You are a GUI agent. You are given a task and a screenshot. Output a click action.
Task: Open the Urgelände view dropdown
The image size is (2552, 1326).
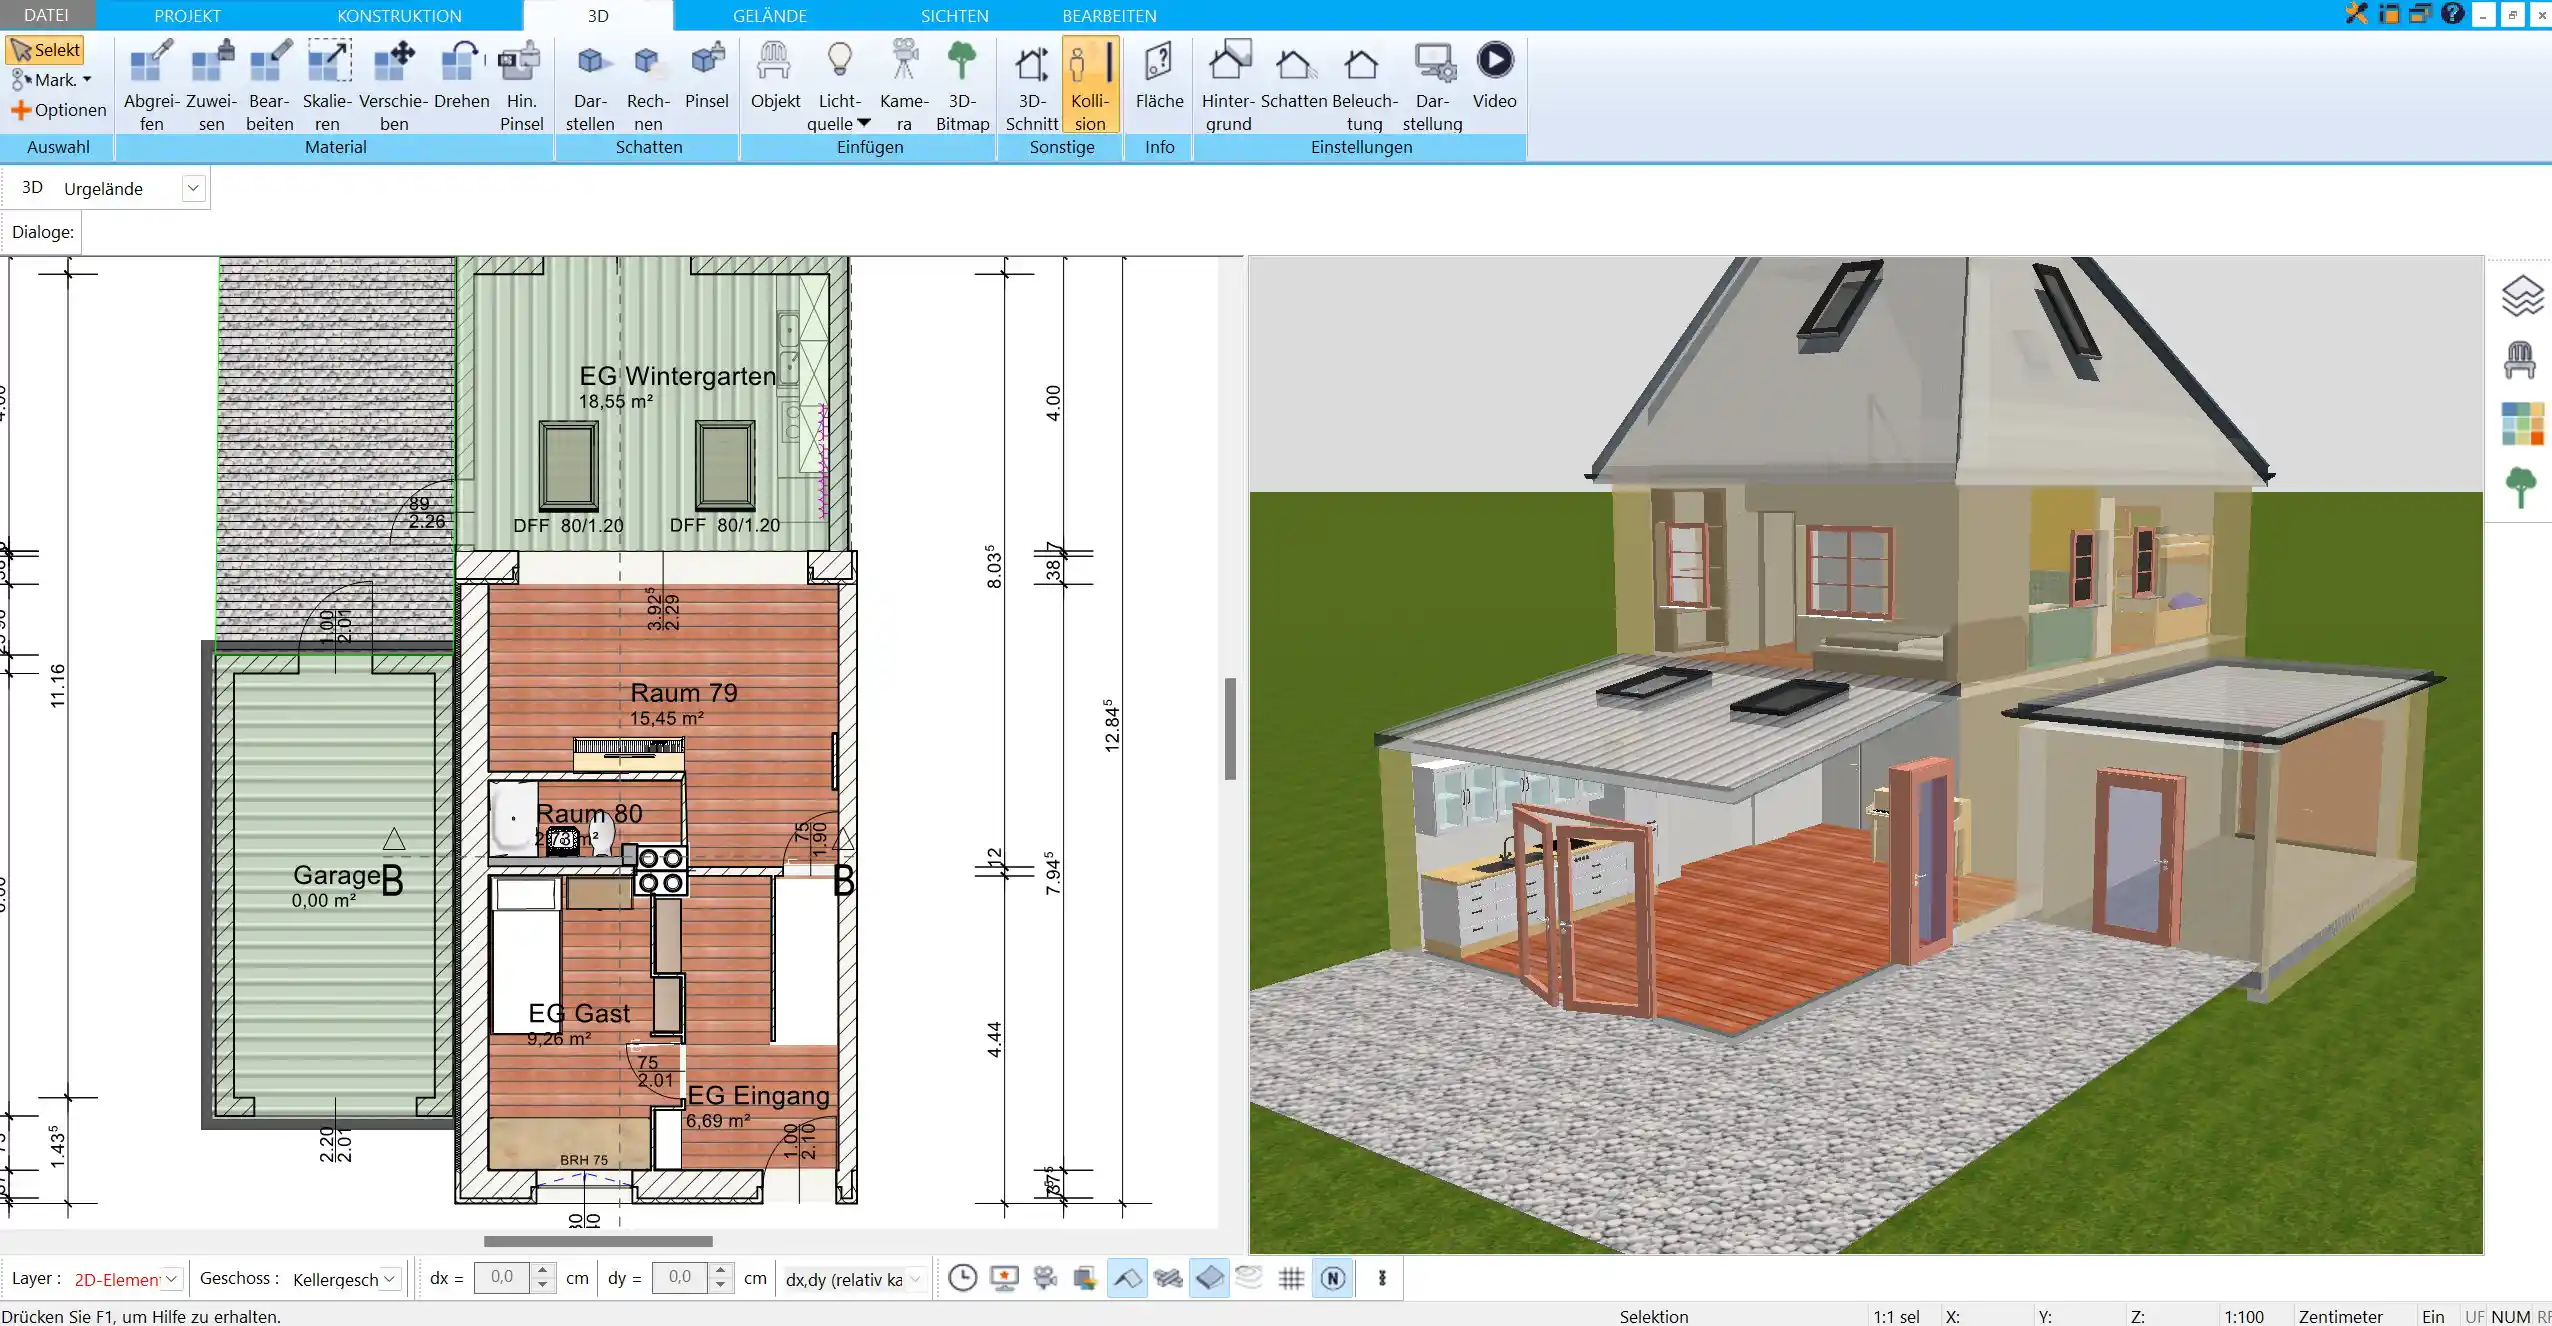(x=193, y=188)
